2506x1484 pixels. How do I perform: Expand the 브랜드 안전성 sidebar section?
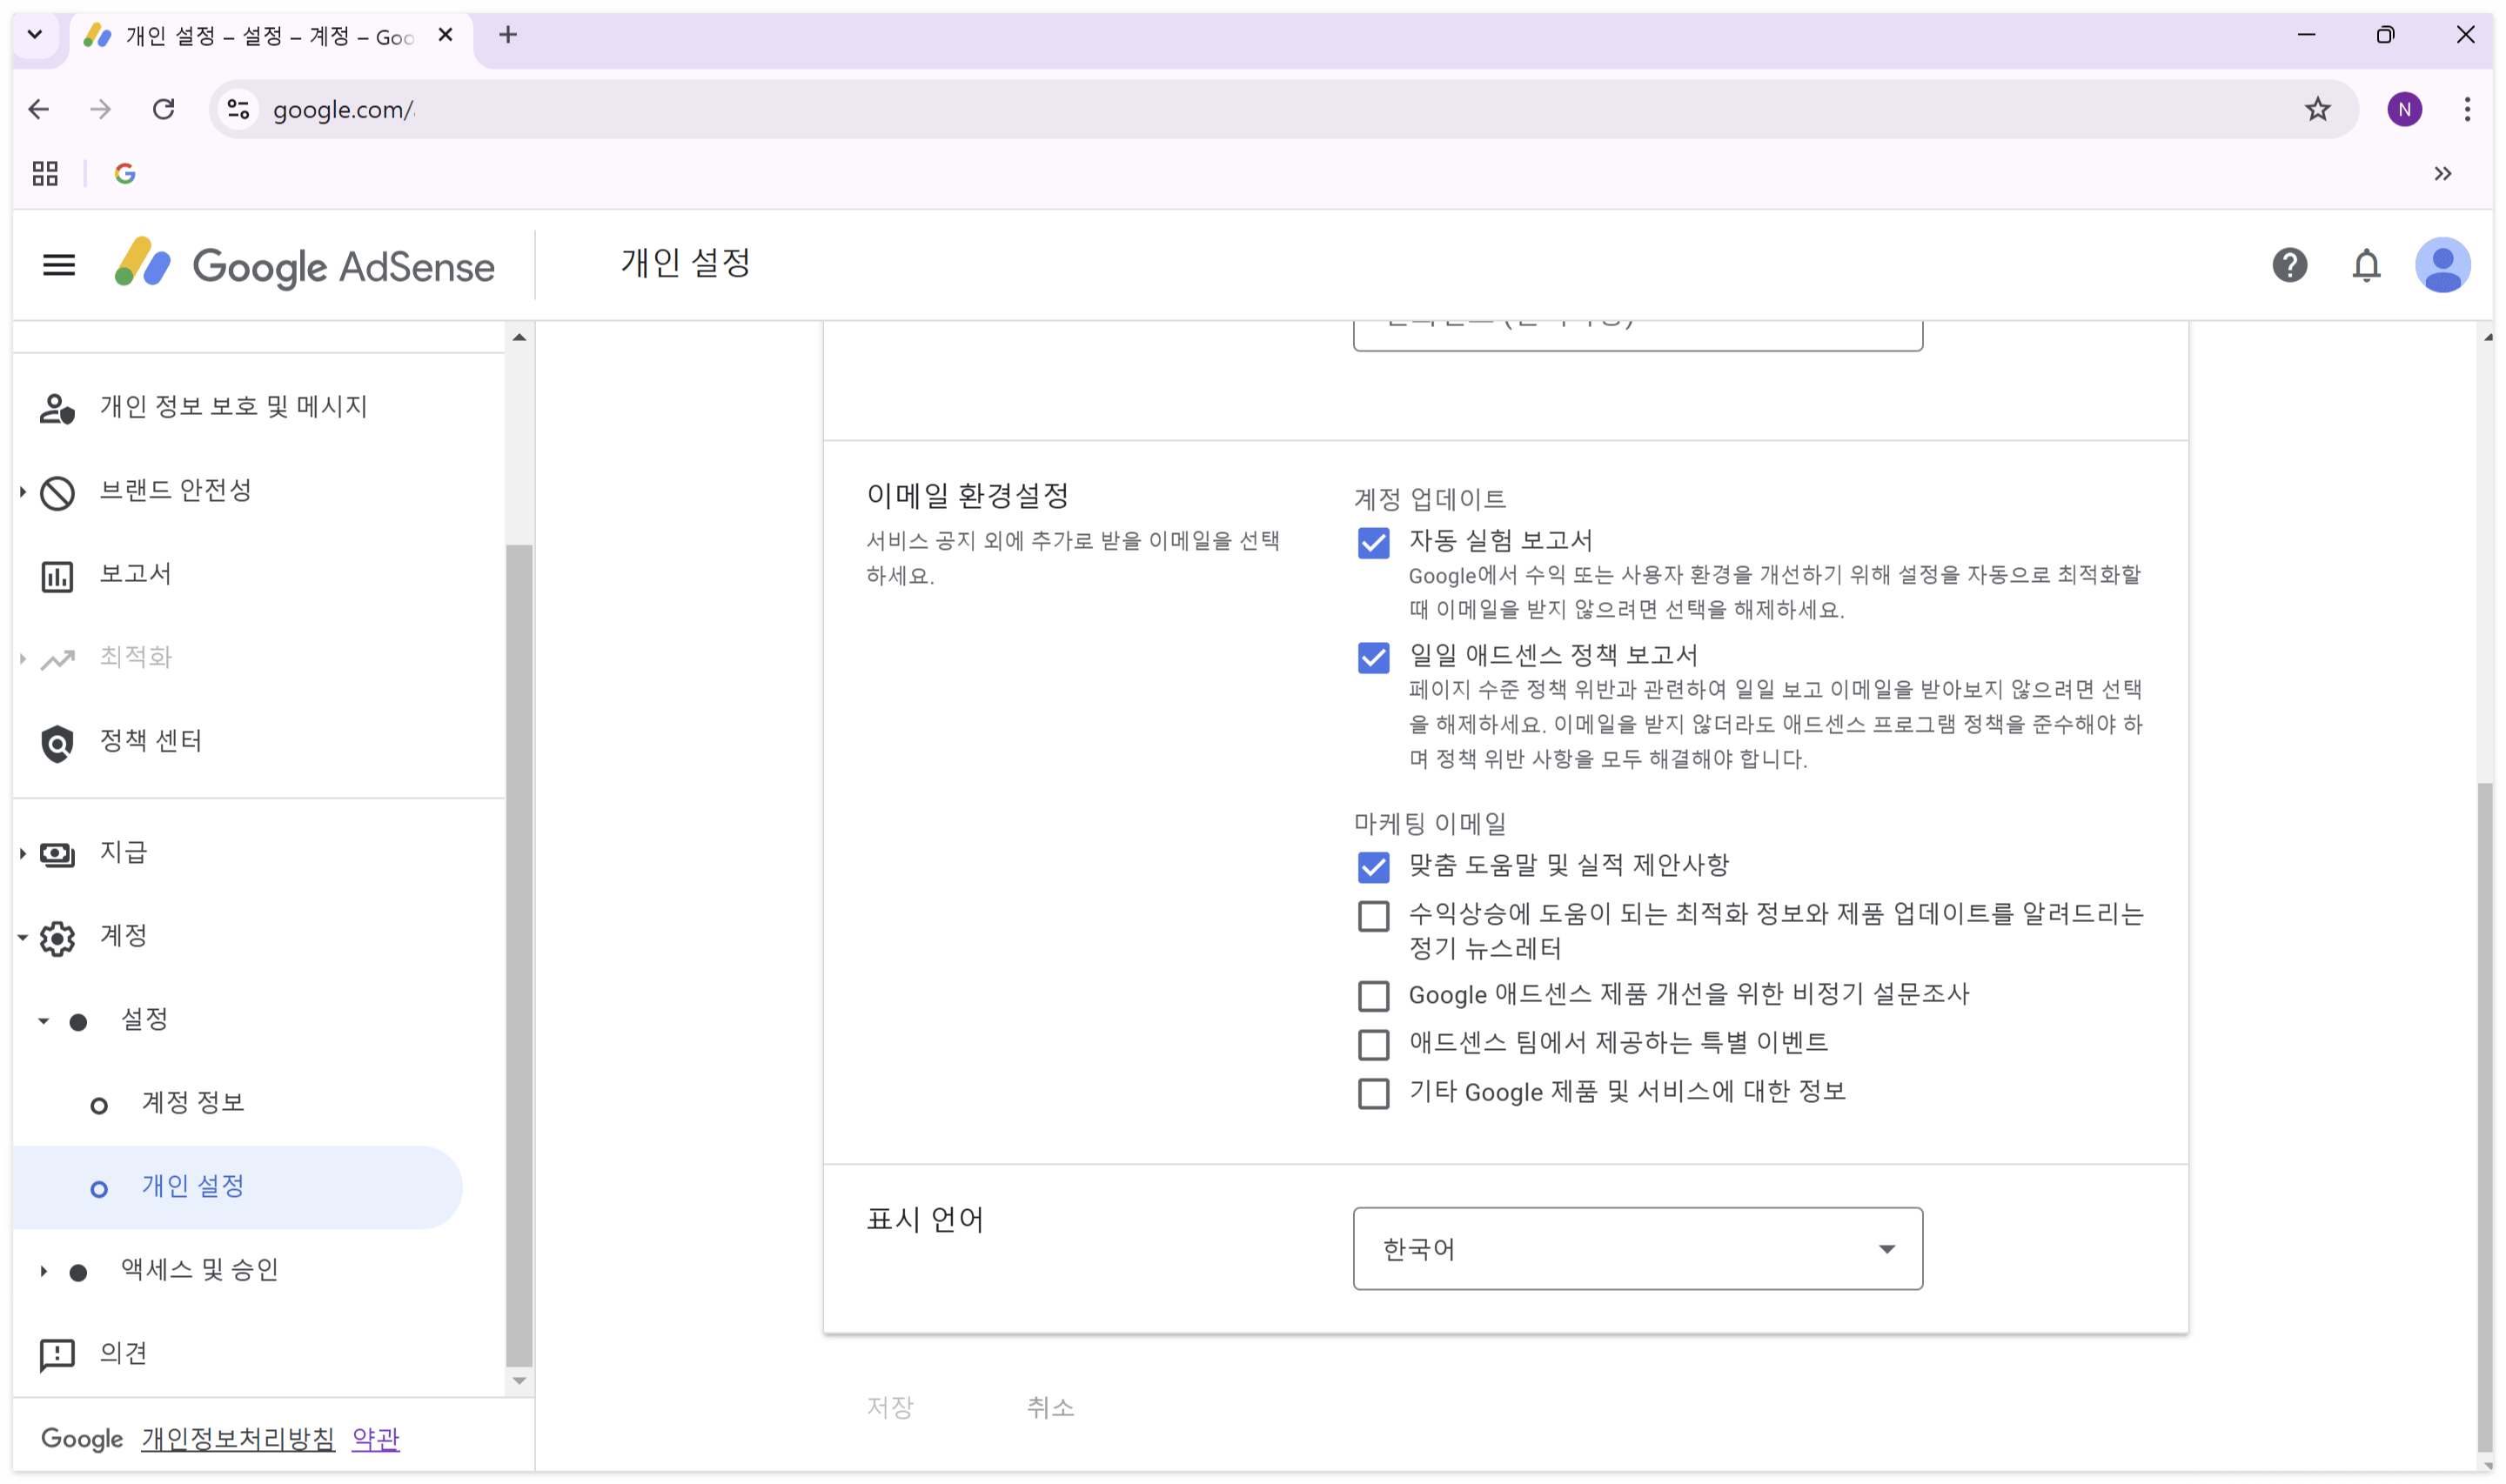tap(23, 491)
